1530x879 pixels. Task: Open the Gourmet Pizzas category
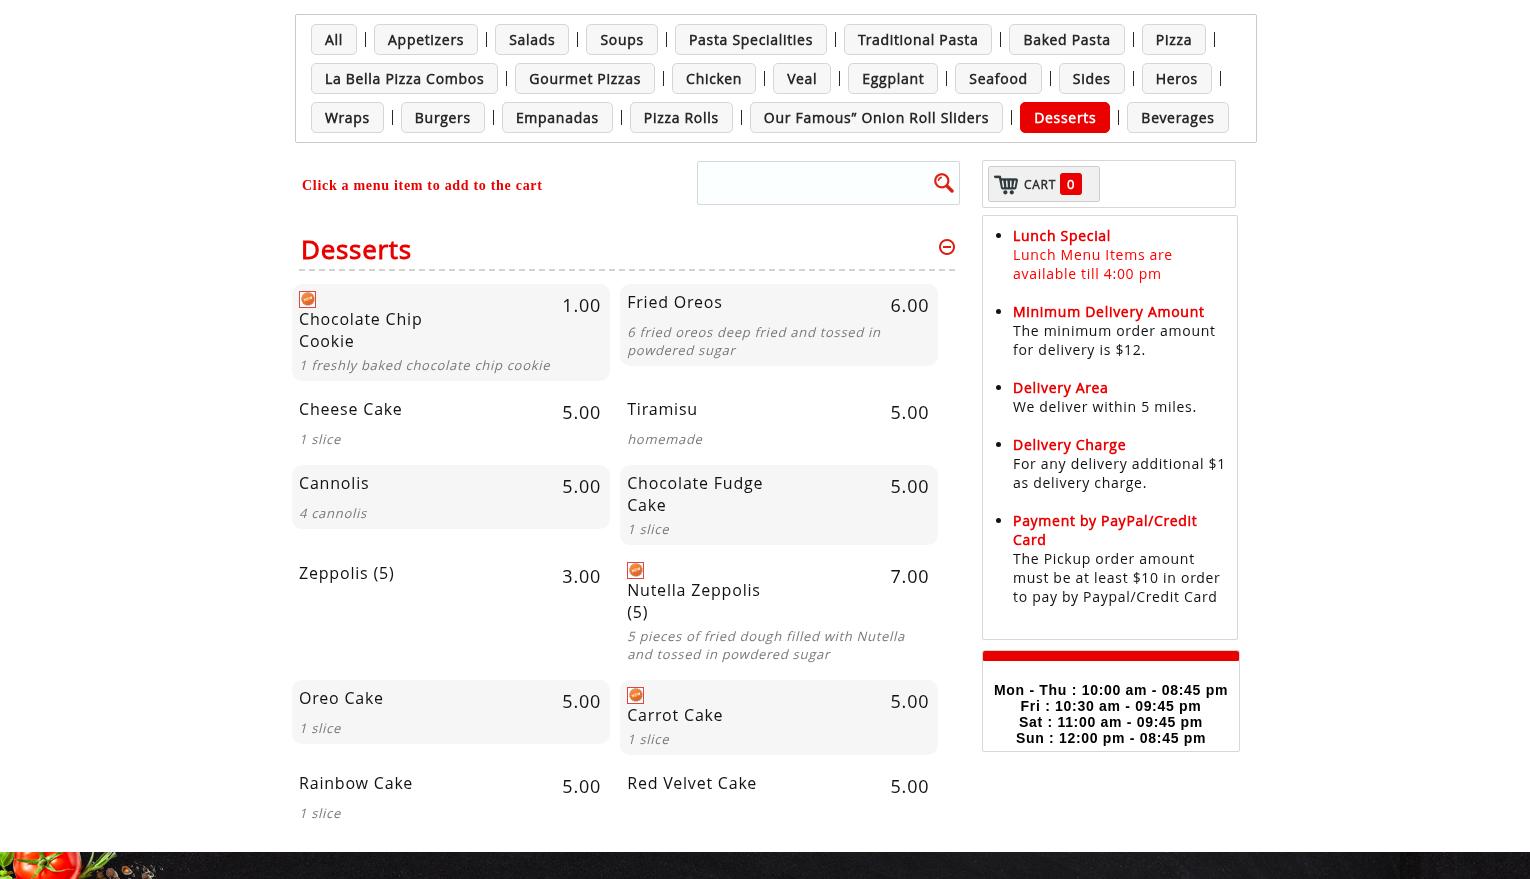click(584, 79)
